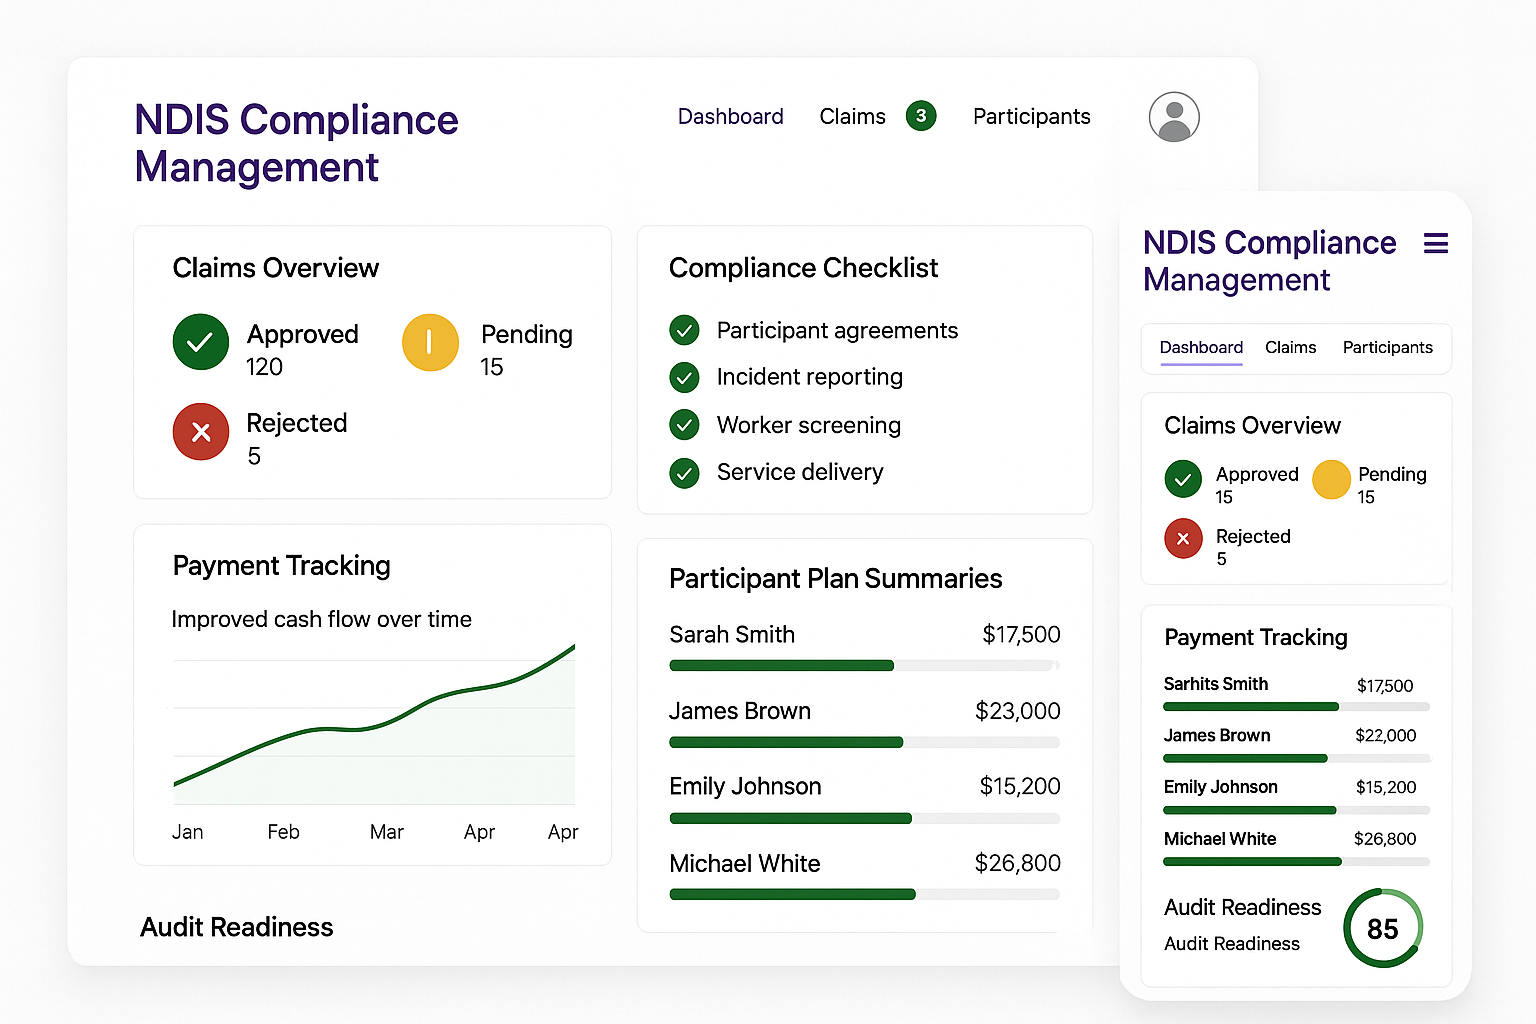1536x1024 pixels.
Task: Click the cash flow line chart
Action: (x=374, y=725)
